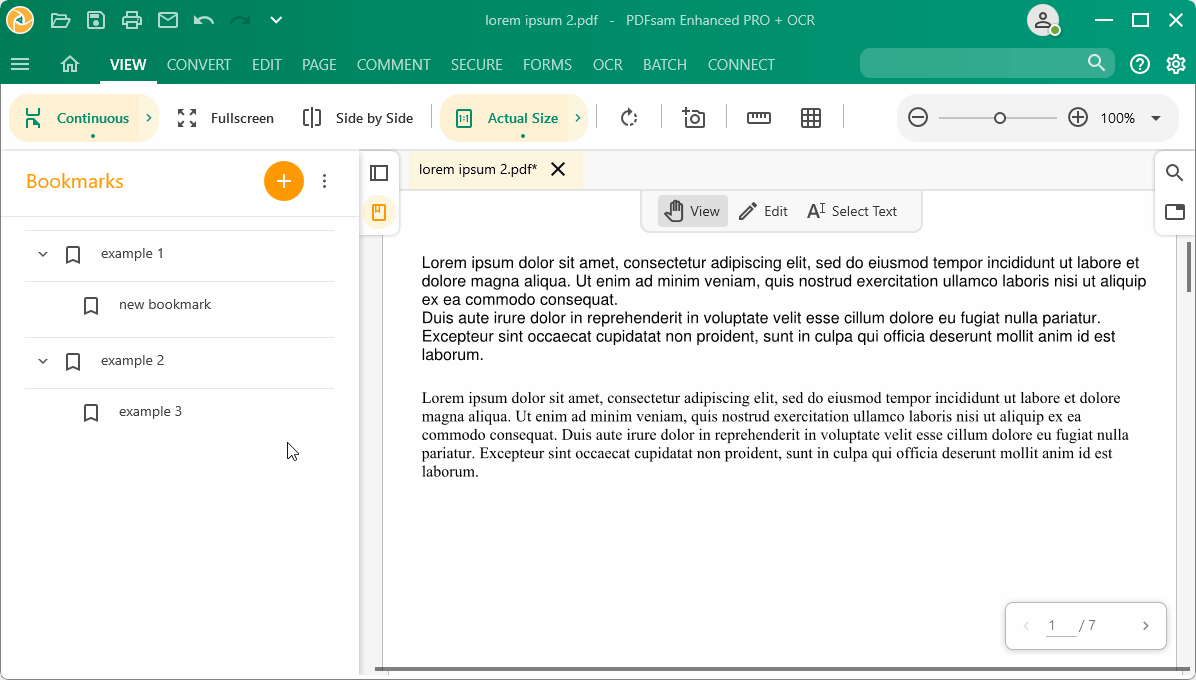The image size is (1196, 680).
Task: Toggle Fullscreen mode
Action: 226,117
